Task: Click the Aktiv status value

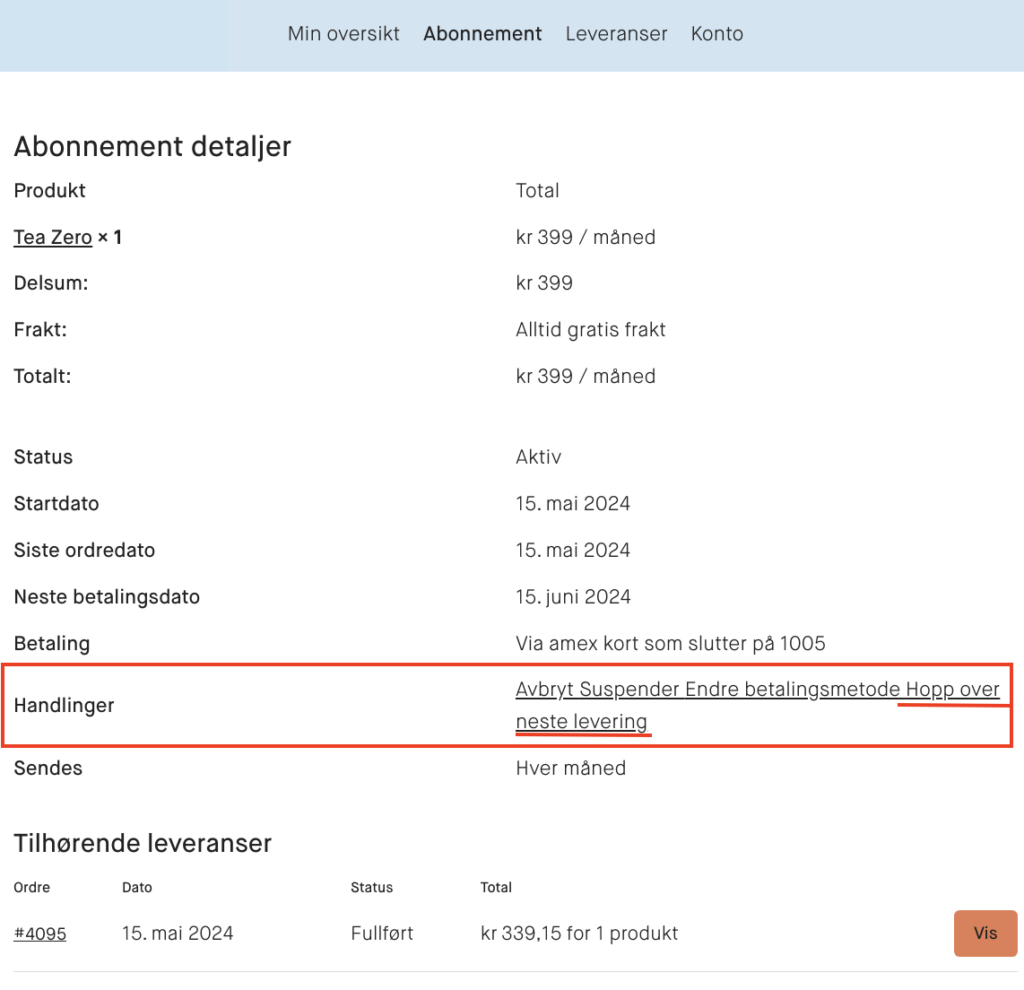Action: click(538, 457)
